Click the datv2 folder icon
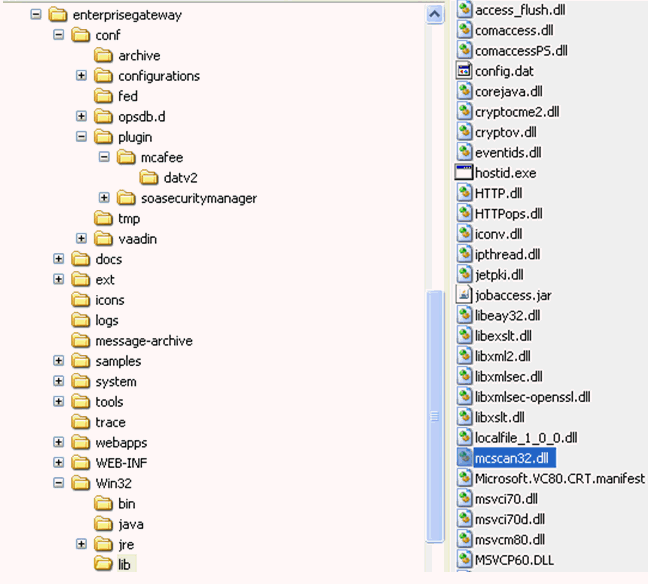The width and height of the screenshot is (648, 584). coord(148,178)
